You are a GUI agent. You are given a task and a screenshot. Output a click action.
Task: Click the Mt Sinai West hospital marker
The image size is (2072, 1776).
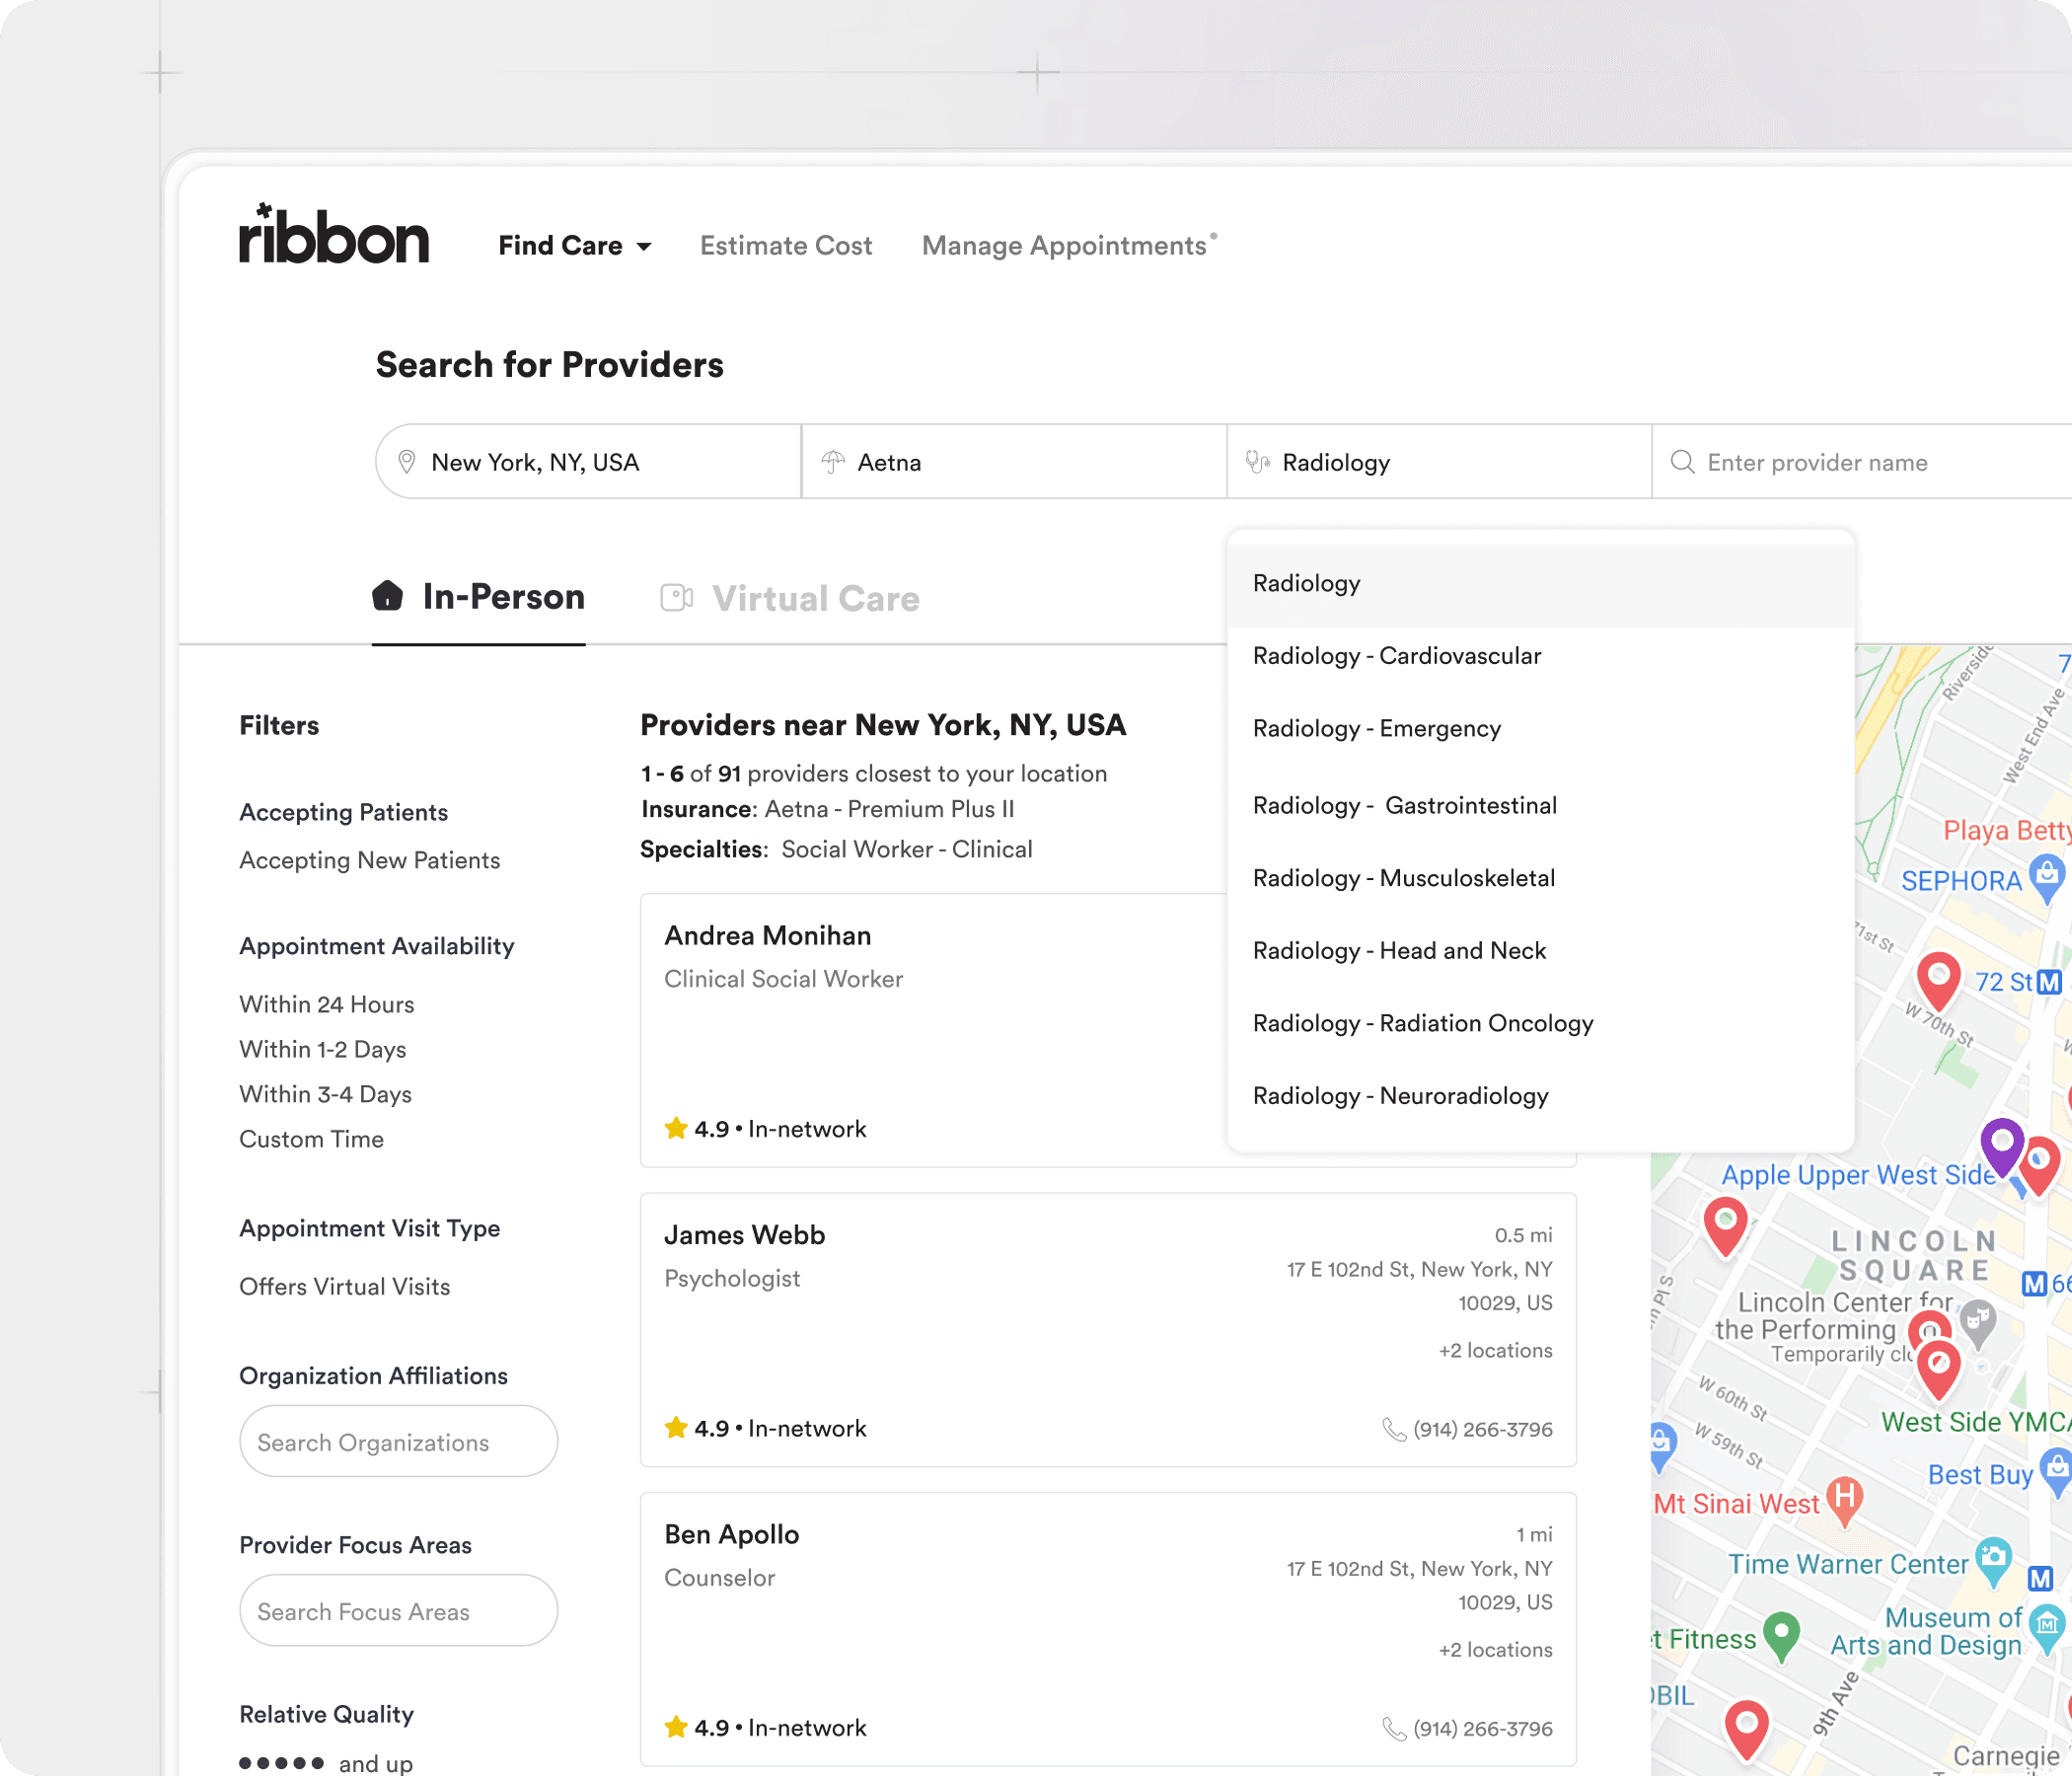pos(1845,1502)
